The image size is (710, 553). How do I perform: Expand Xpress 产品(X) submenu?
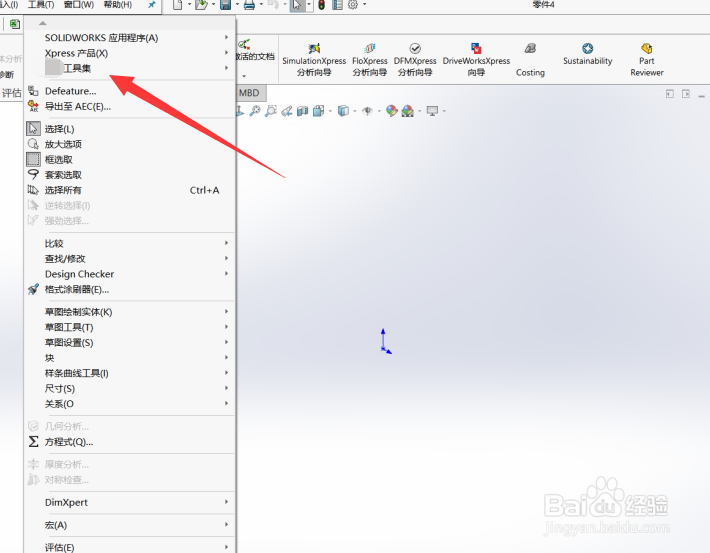tap(130, 53)
